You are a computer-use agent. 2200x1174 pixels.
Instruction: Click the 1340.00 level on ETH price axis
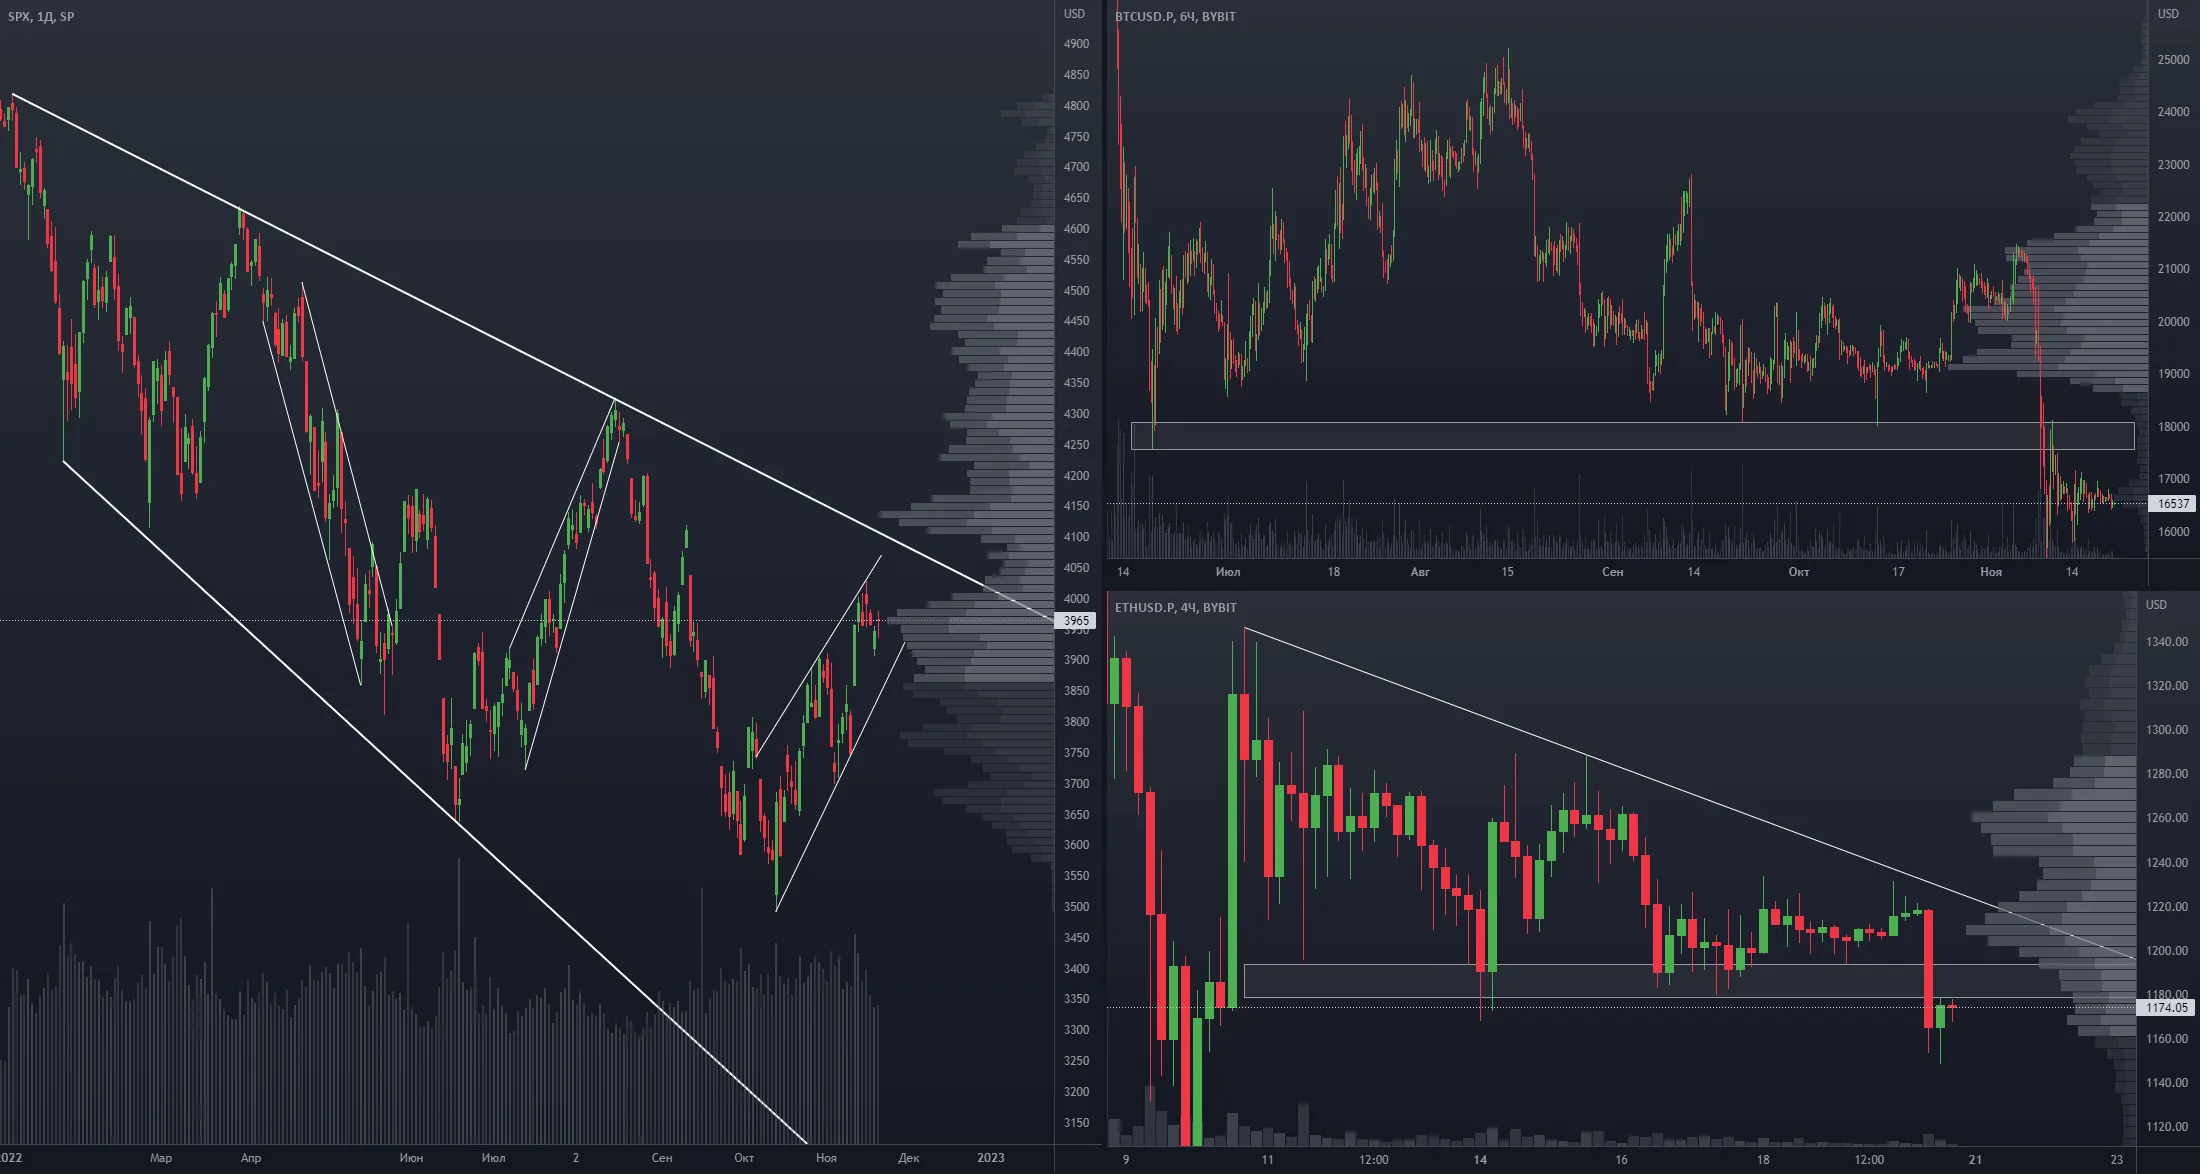click(x=2166, y=642)
